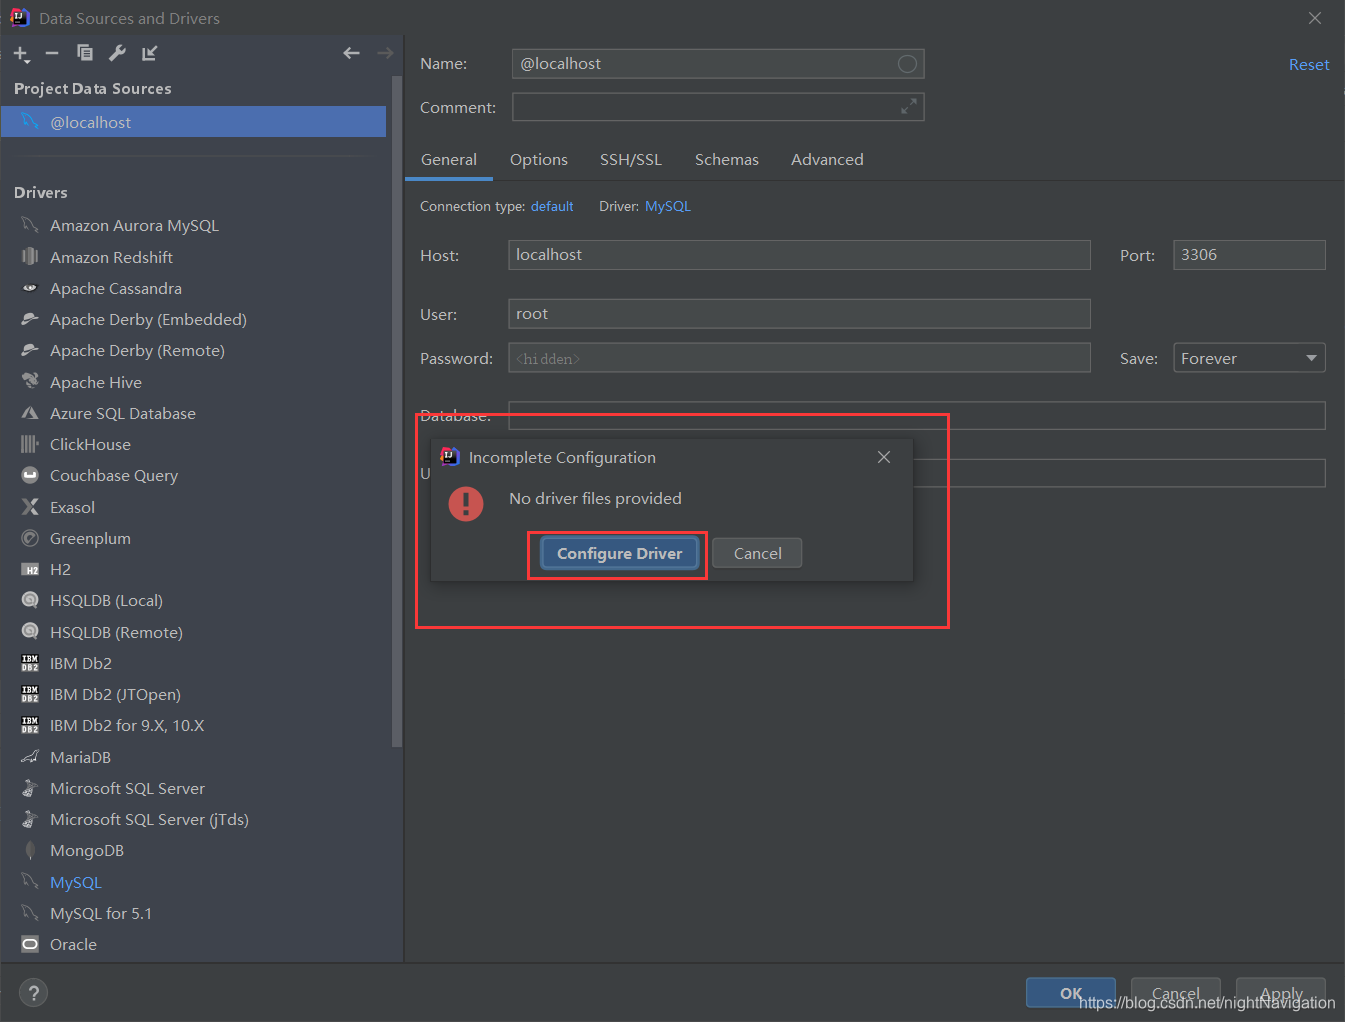Go forward with the right arrow icon

385,53
